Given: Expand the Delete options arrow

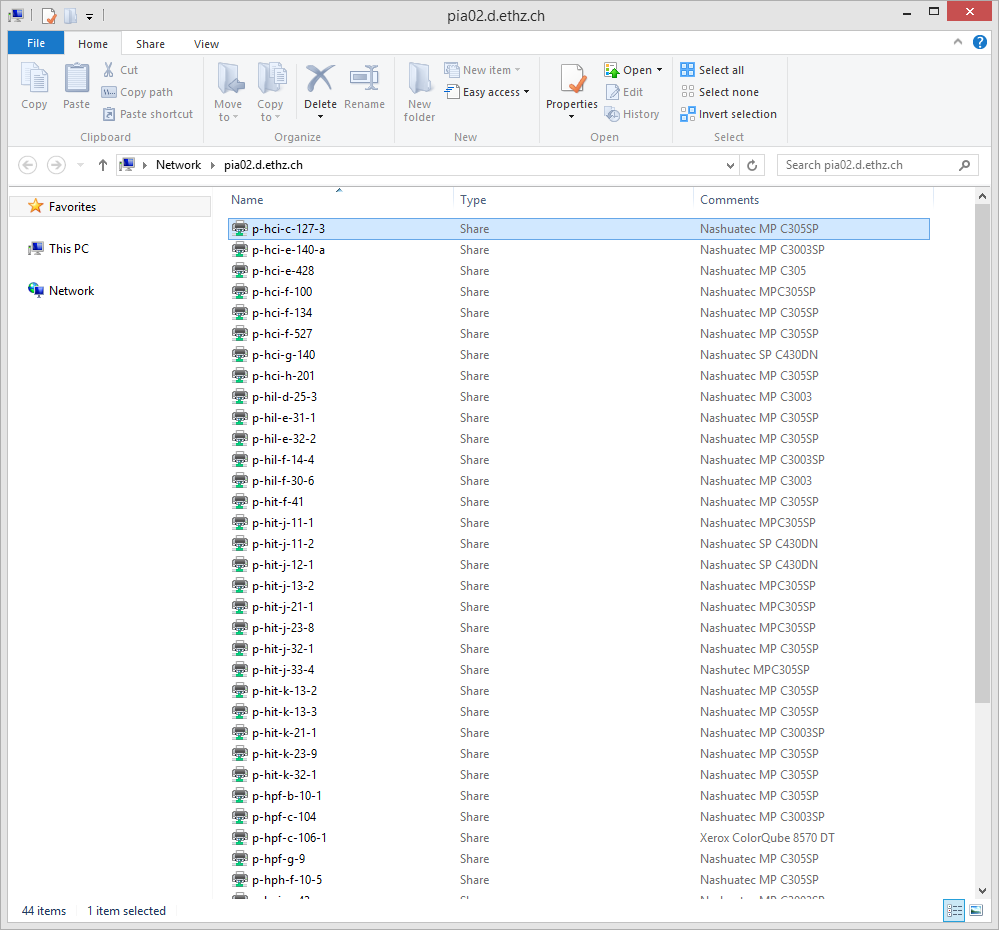Looking at the screenshot, I should point(320,117).
